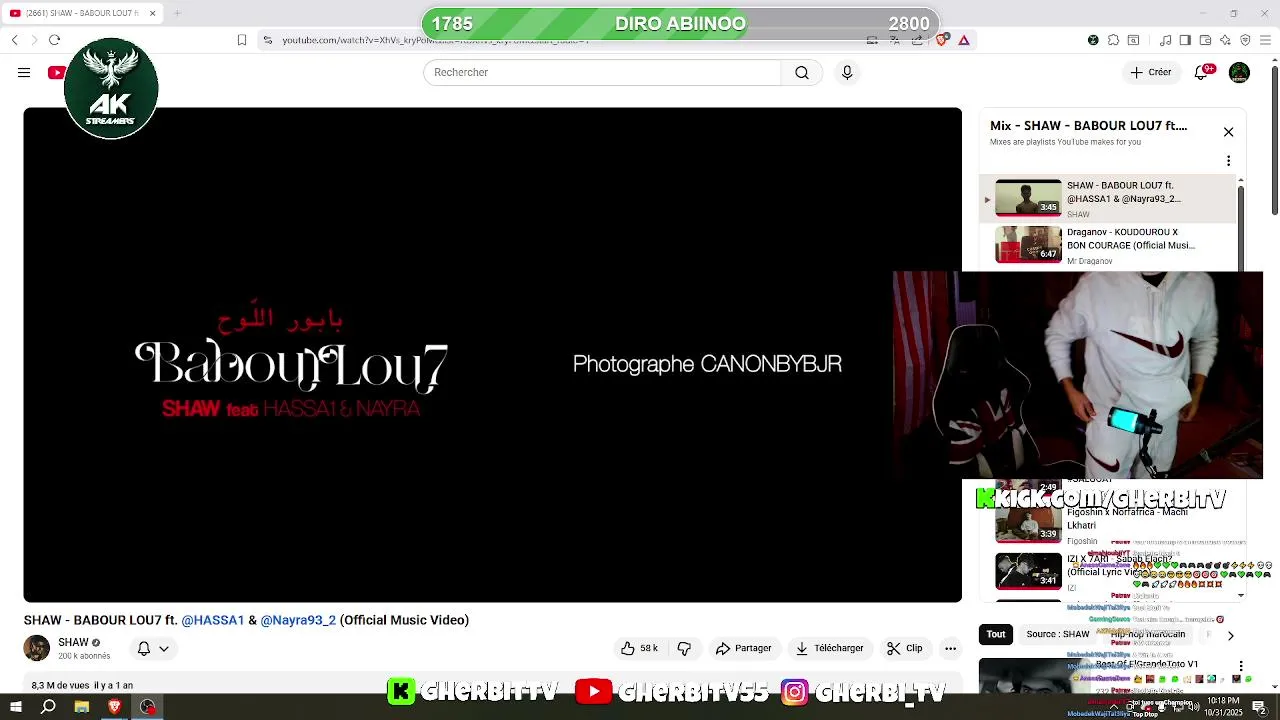Viewport: 1280px width, 720px height.
Task: Open IZI X 7ARI playlist video thumbnail
Action: 1028,571
